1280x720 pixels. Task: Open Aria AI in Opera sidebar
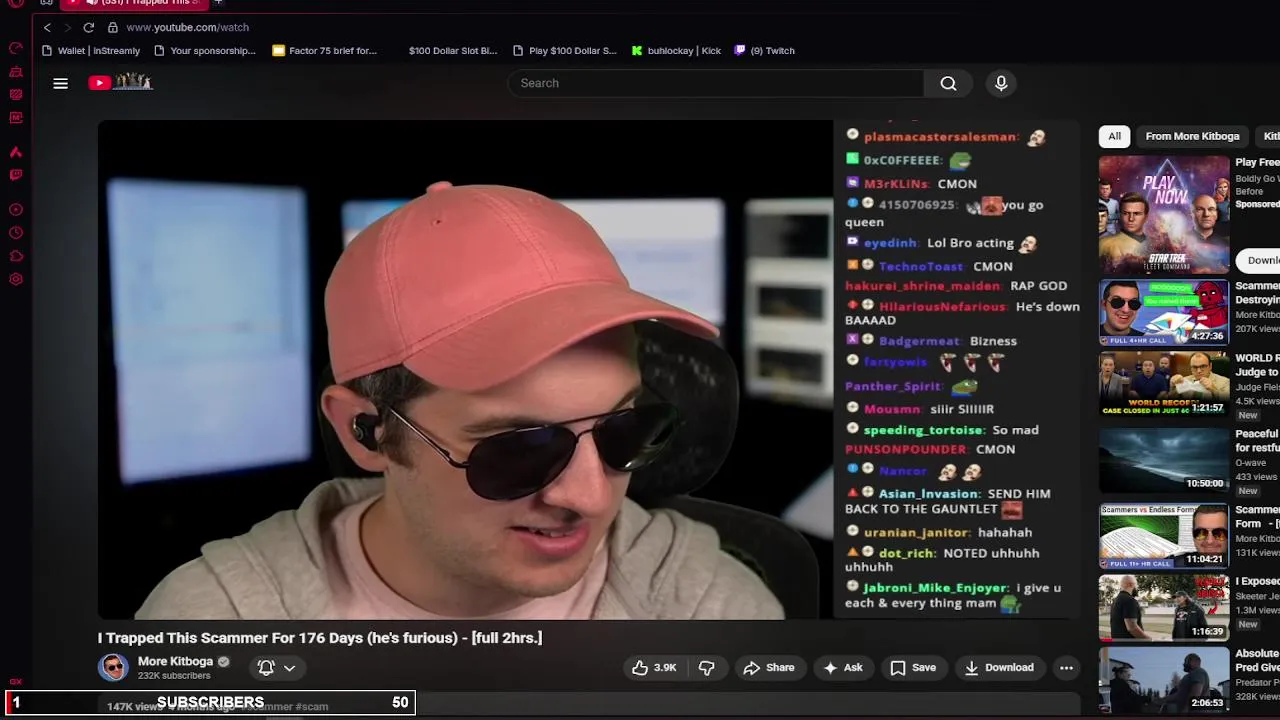coord(15,152)
